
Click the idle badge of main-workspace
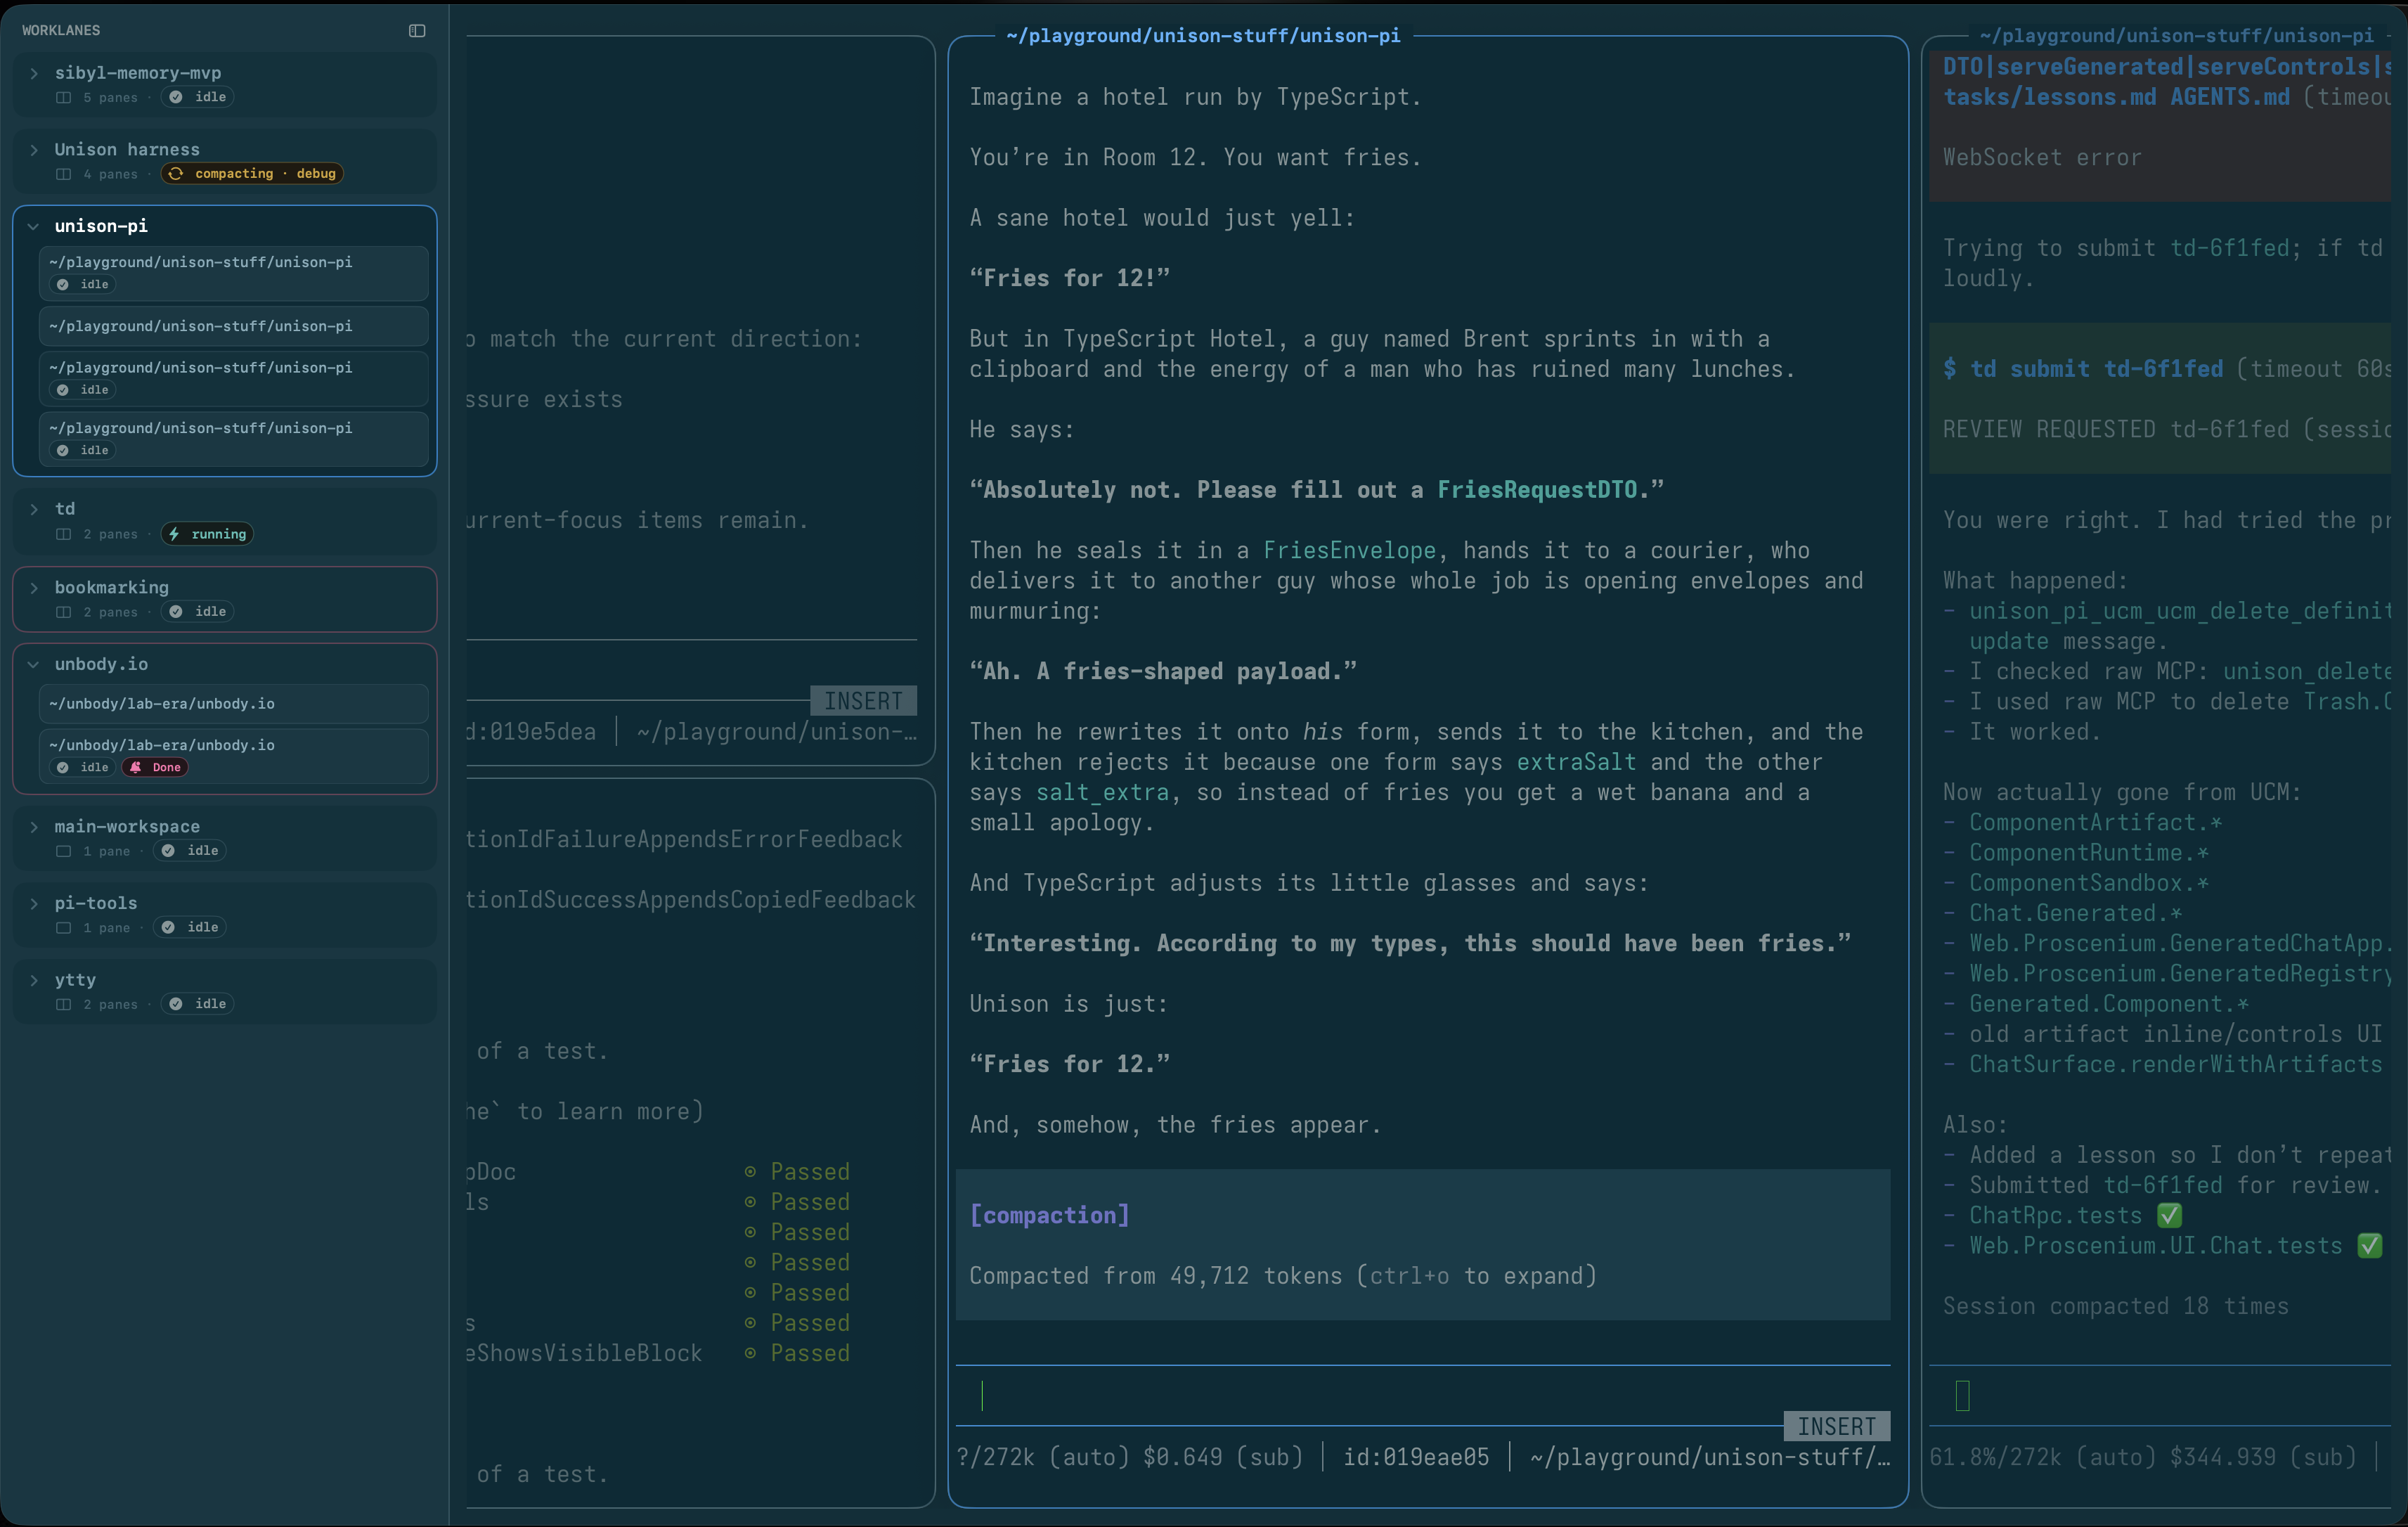pos(190,851)
